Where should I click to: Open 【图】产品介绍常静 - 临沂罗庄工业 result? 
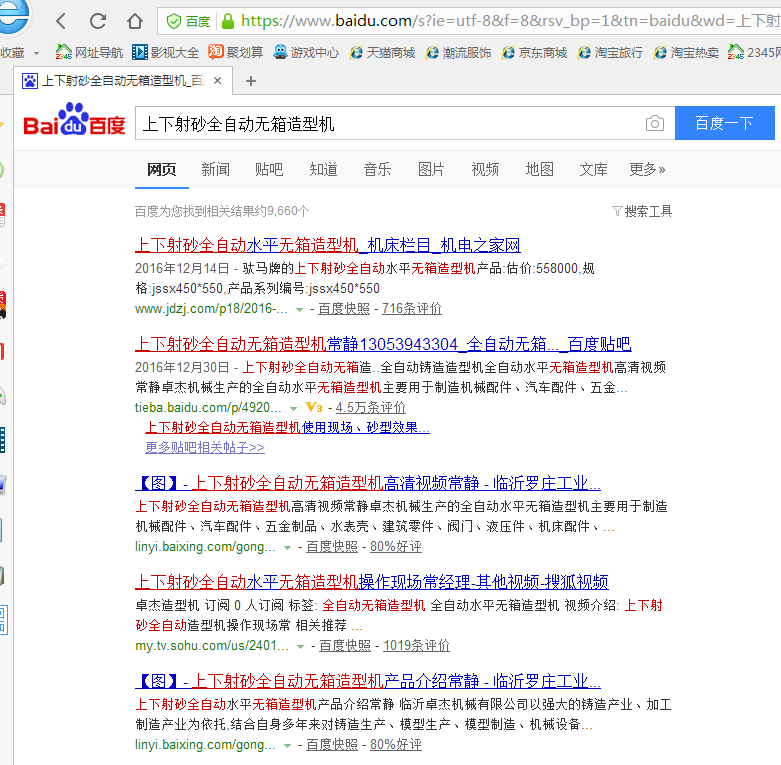click(368, 680)
